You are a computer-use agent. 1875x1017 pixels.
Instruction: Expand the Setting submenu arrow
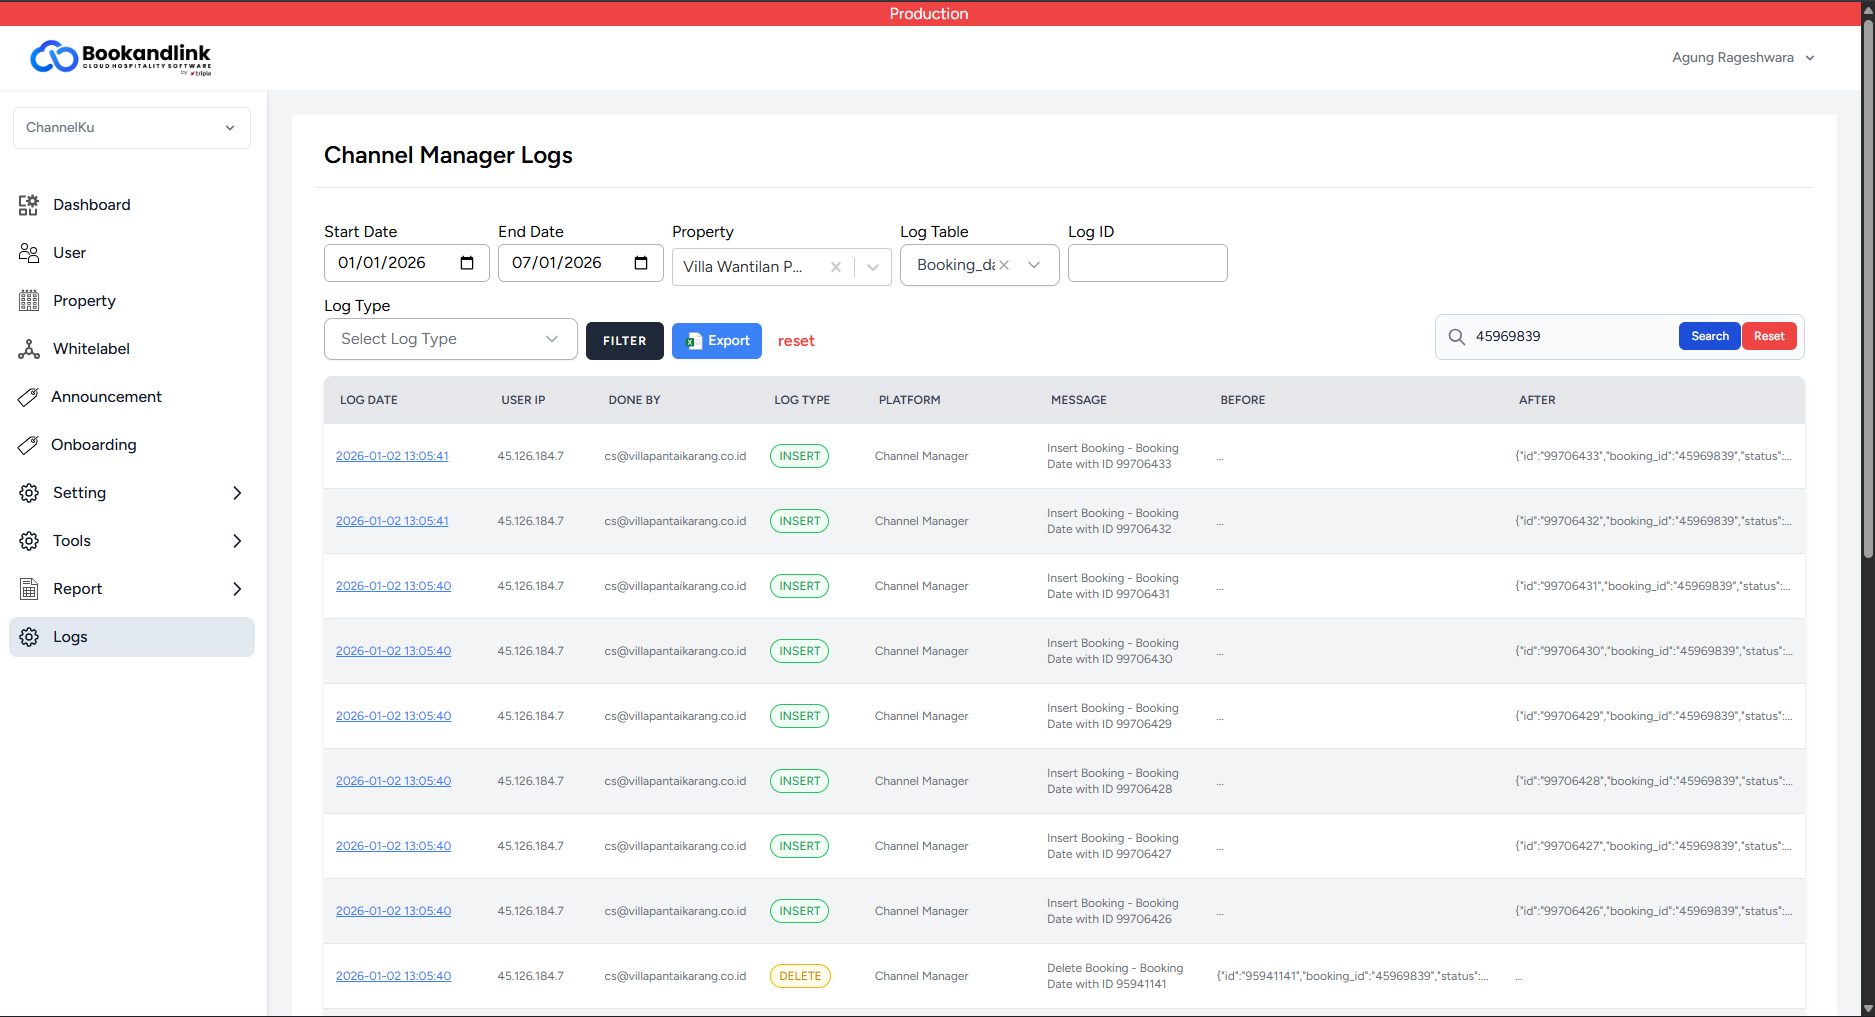click(x=237, y=493)
